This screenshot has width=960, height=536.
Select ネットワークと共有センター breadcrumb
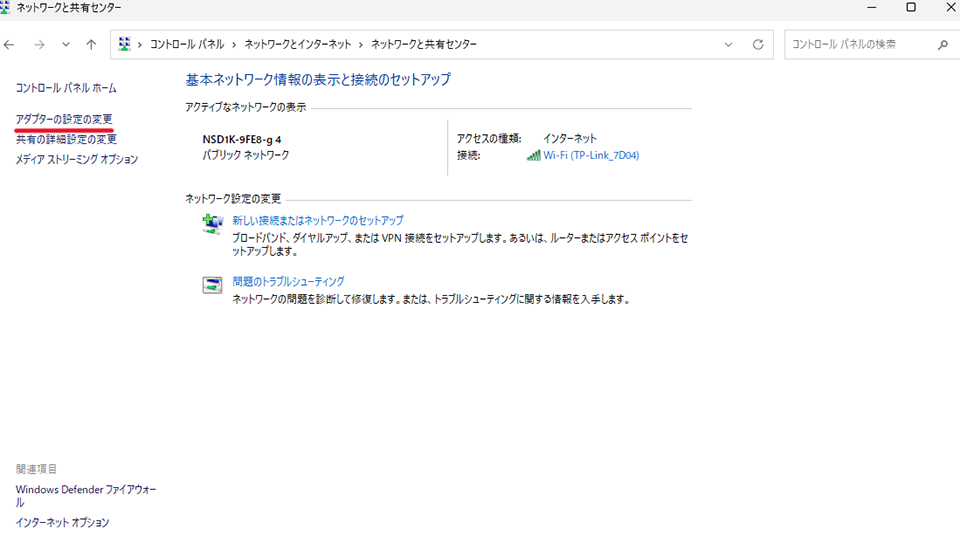424,44
